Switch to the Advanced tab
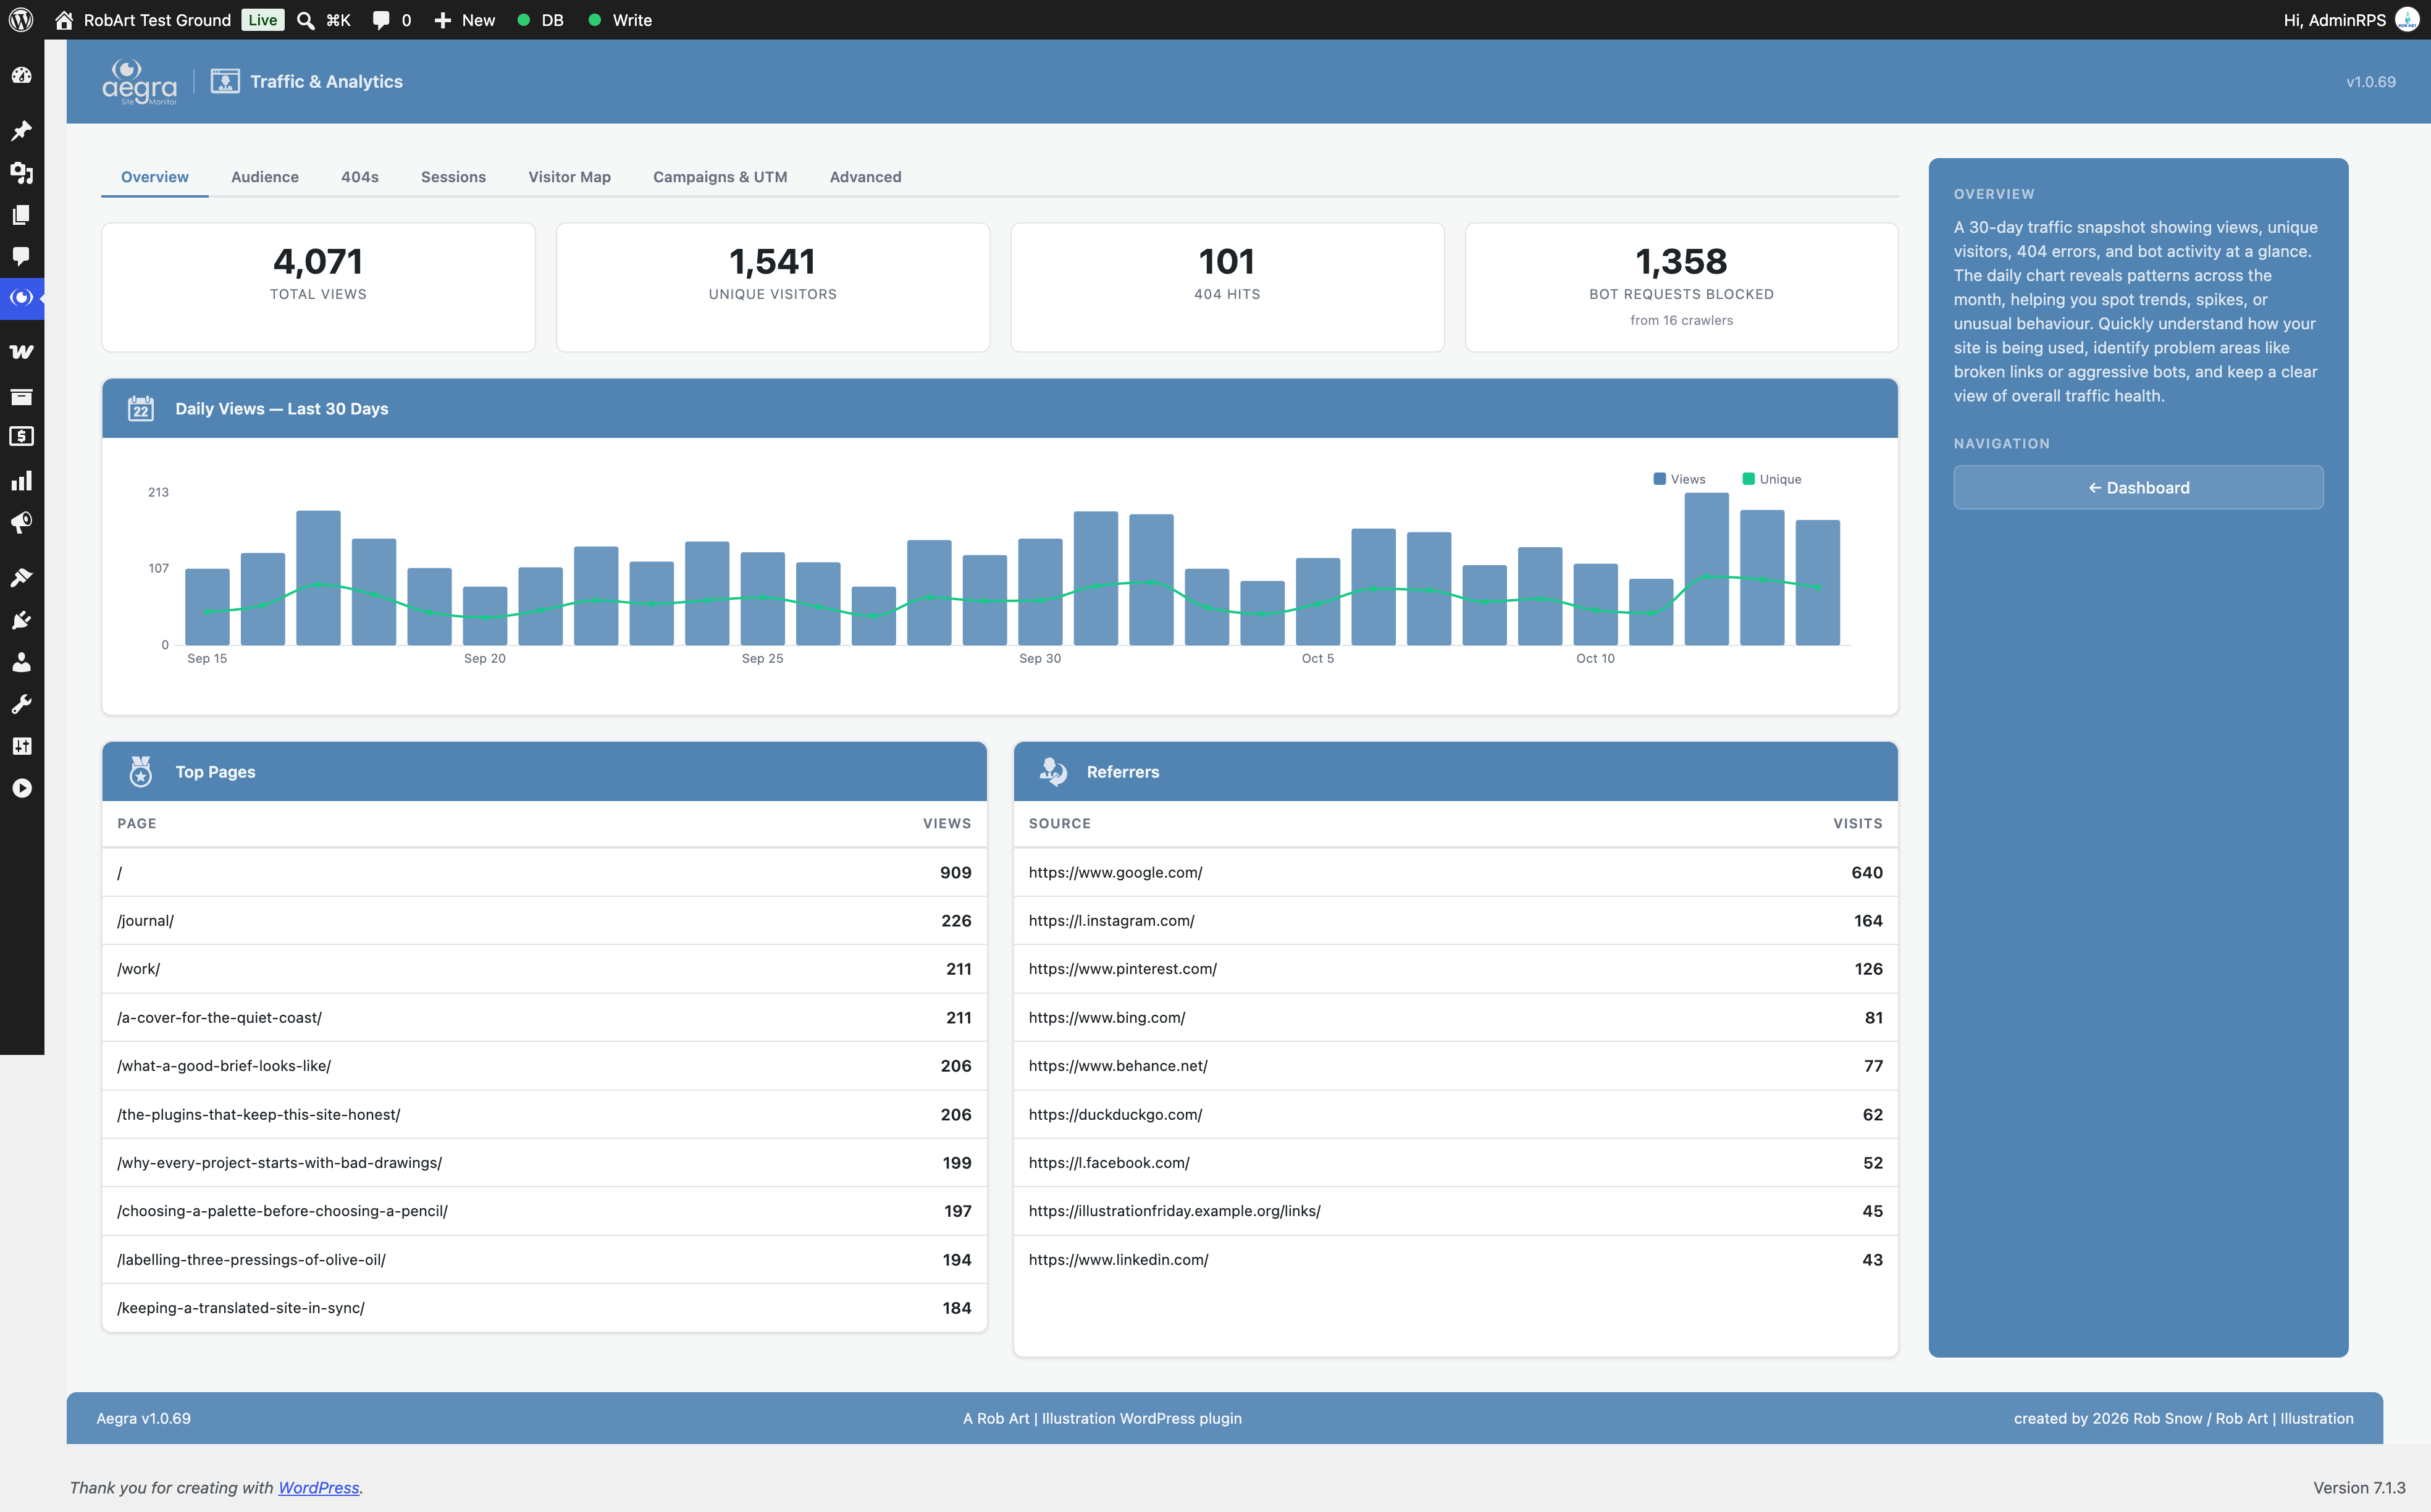Screen dimensions: 2431x1512 (x=865, y=177)
